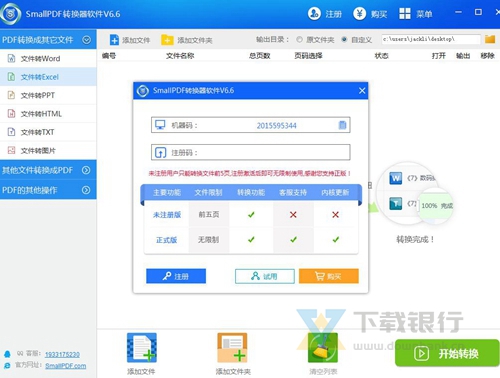Click the 无限制 cell in the table
500x378 pixels.
pyautogui.click(x=209, y=239)
